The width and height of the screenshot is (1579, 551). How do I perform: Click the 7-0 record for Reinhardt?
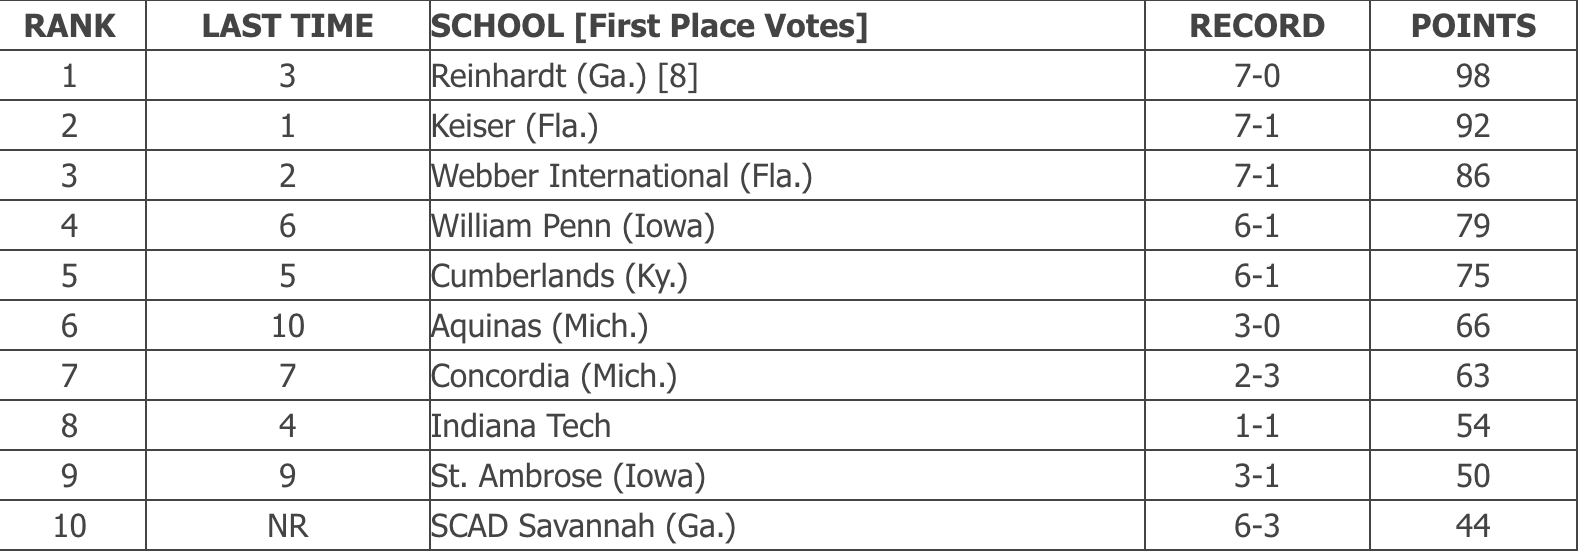1256,76
